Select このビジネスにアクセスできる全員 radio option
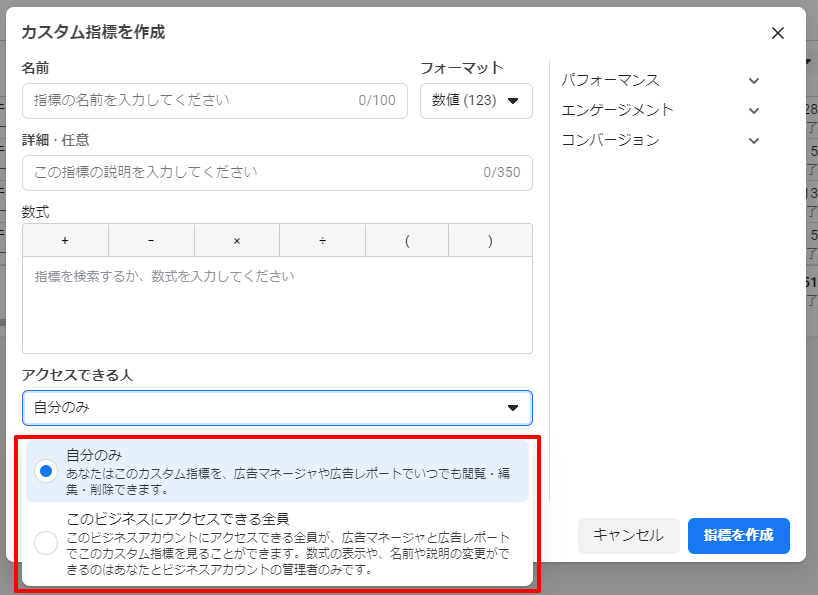 pyautogui.click(x=46, y=543)
